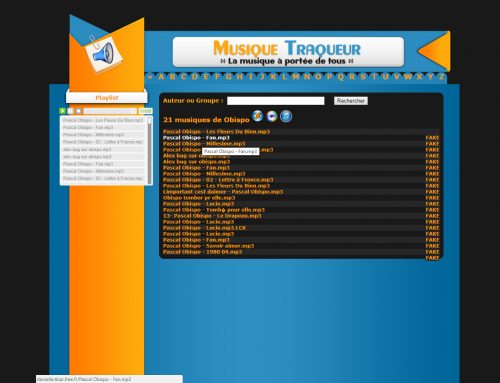
Task: Click the megaphone logo icon
Action: click(x=104, y=54)
